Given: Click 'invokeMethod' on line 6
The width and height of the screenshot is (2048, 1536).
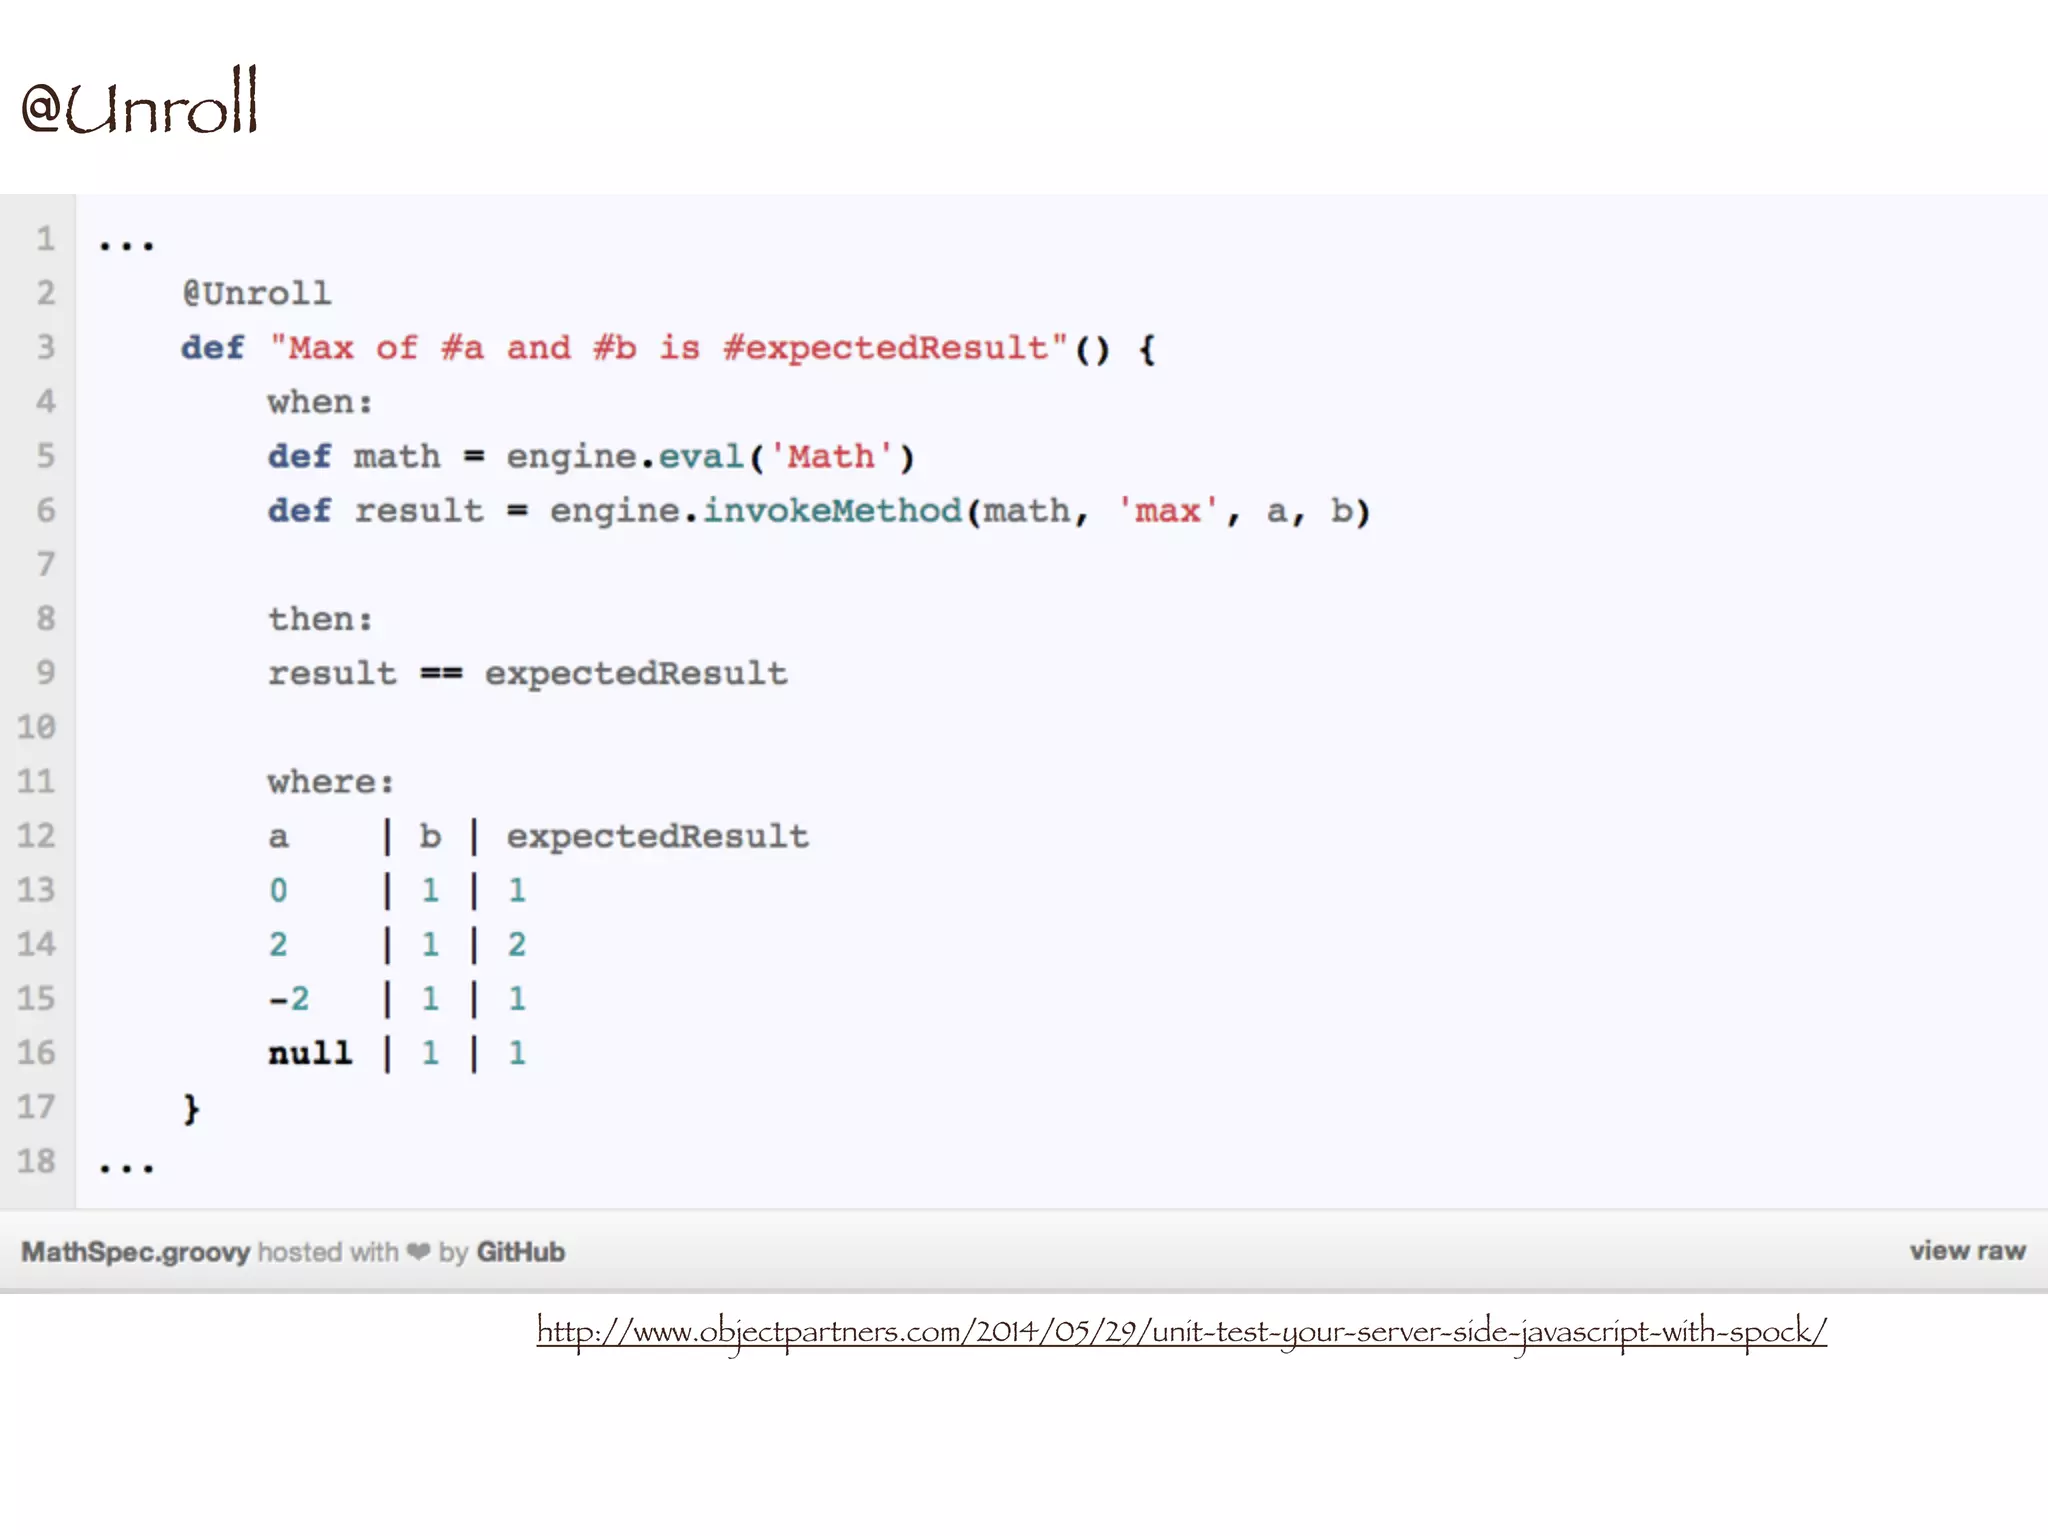Looking at the screenshot, I should click(832, 510).
